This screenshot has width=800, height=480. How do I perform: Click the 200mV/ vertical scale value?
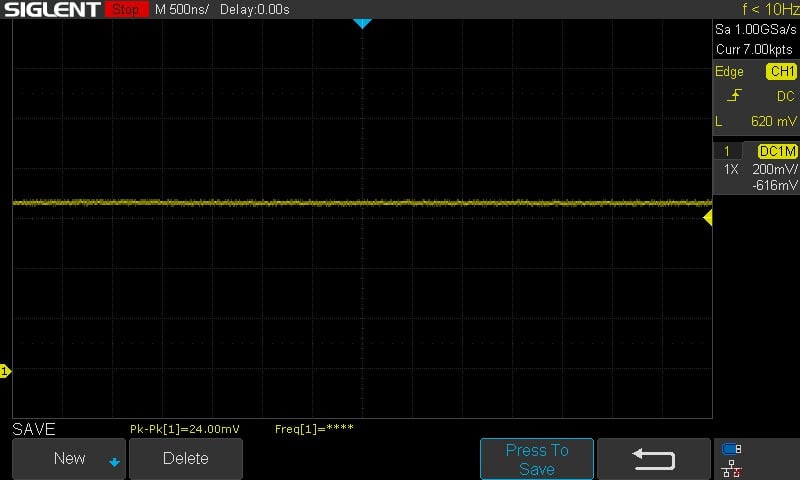pos(774,169)
